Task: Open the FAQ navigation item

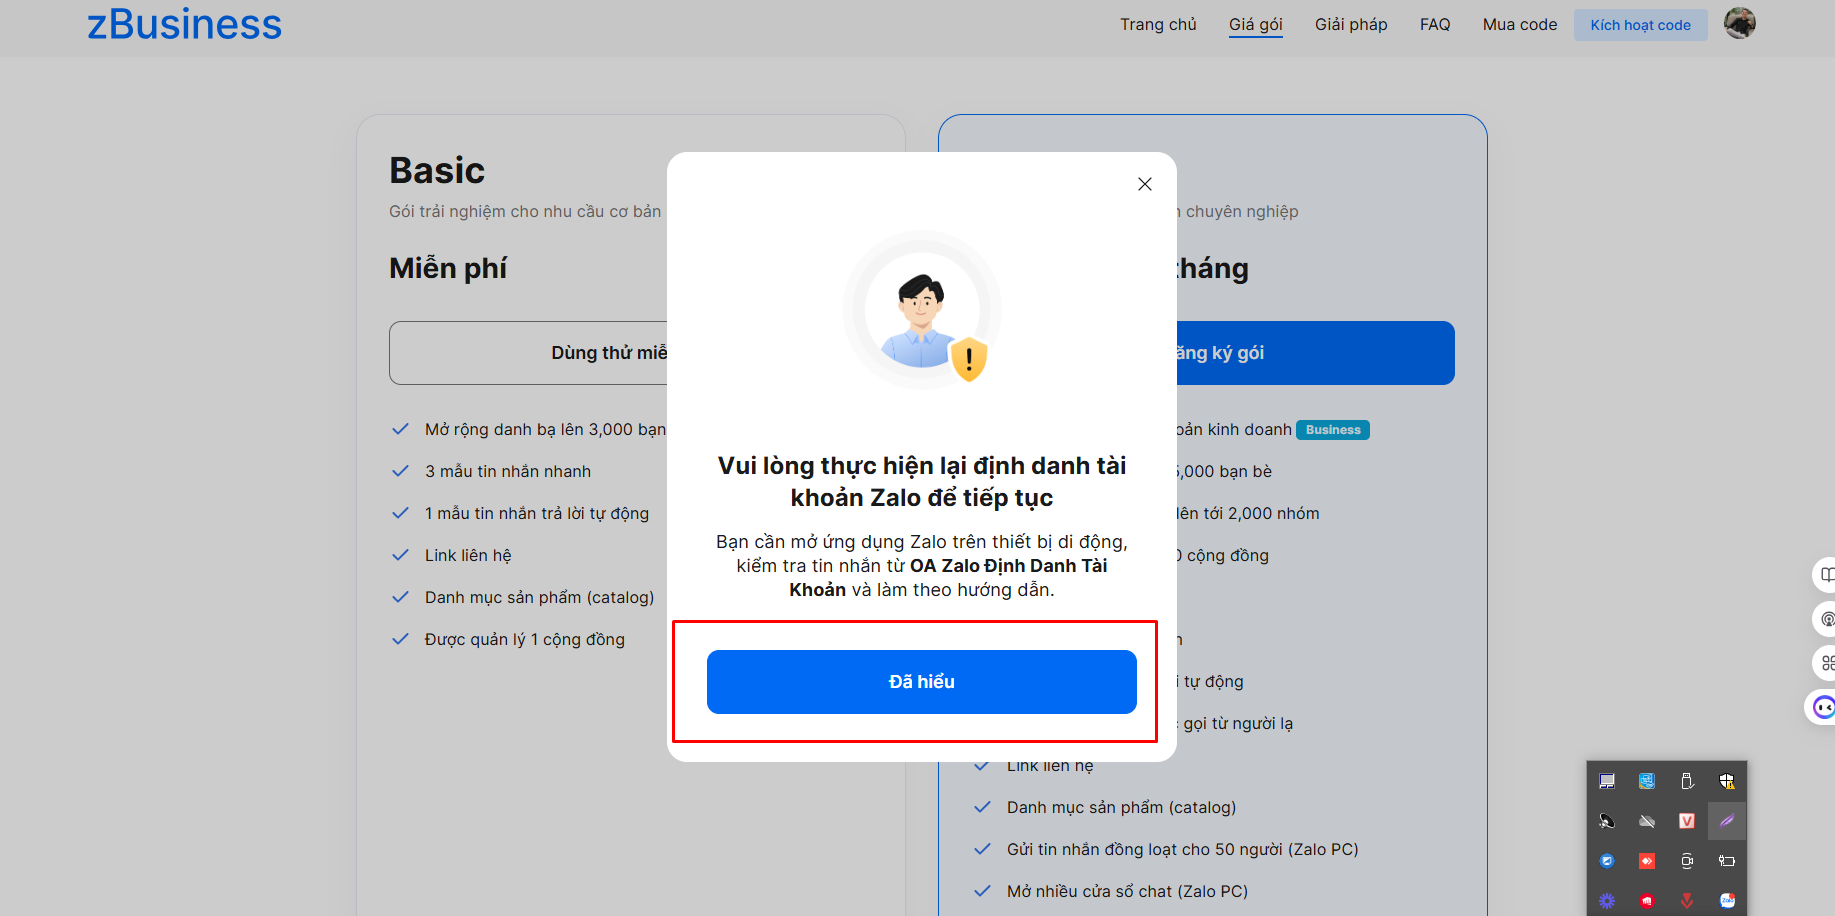Action: click(1435, 24)
